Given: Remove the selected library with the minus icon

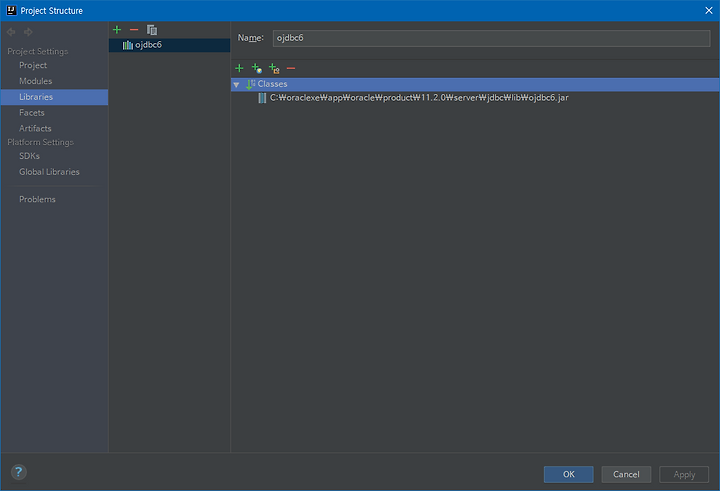Looking at the screenshot, I should [x=134, y=30].
